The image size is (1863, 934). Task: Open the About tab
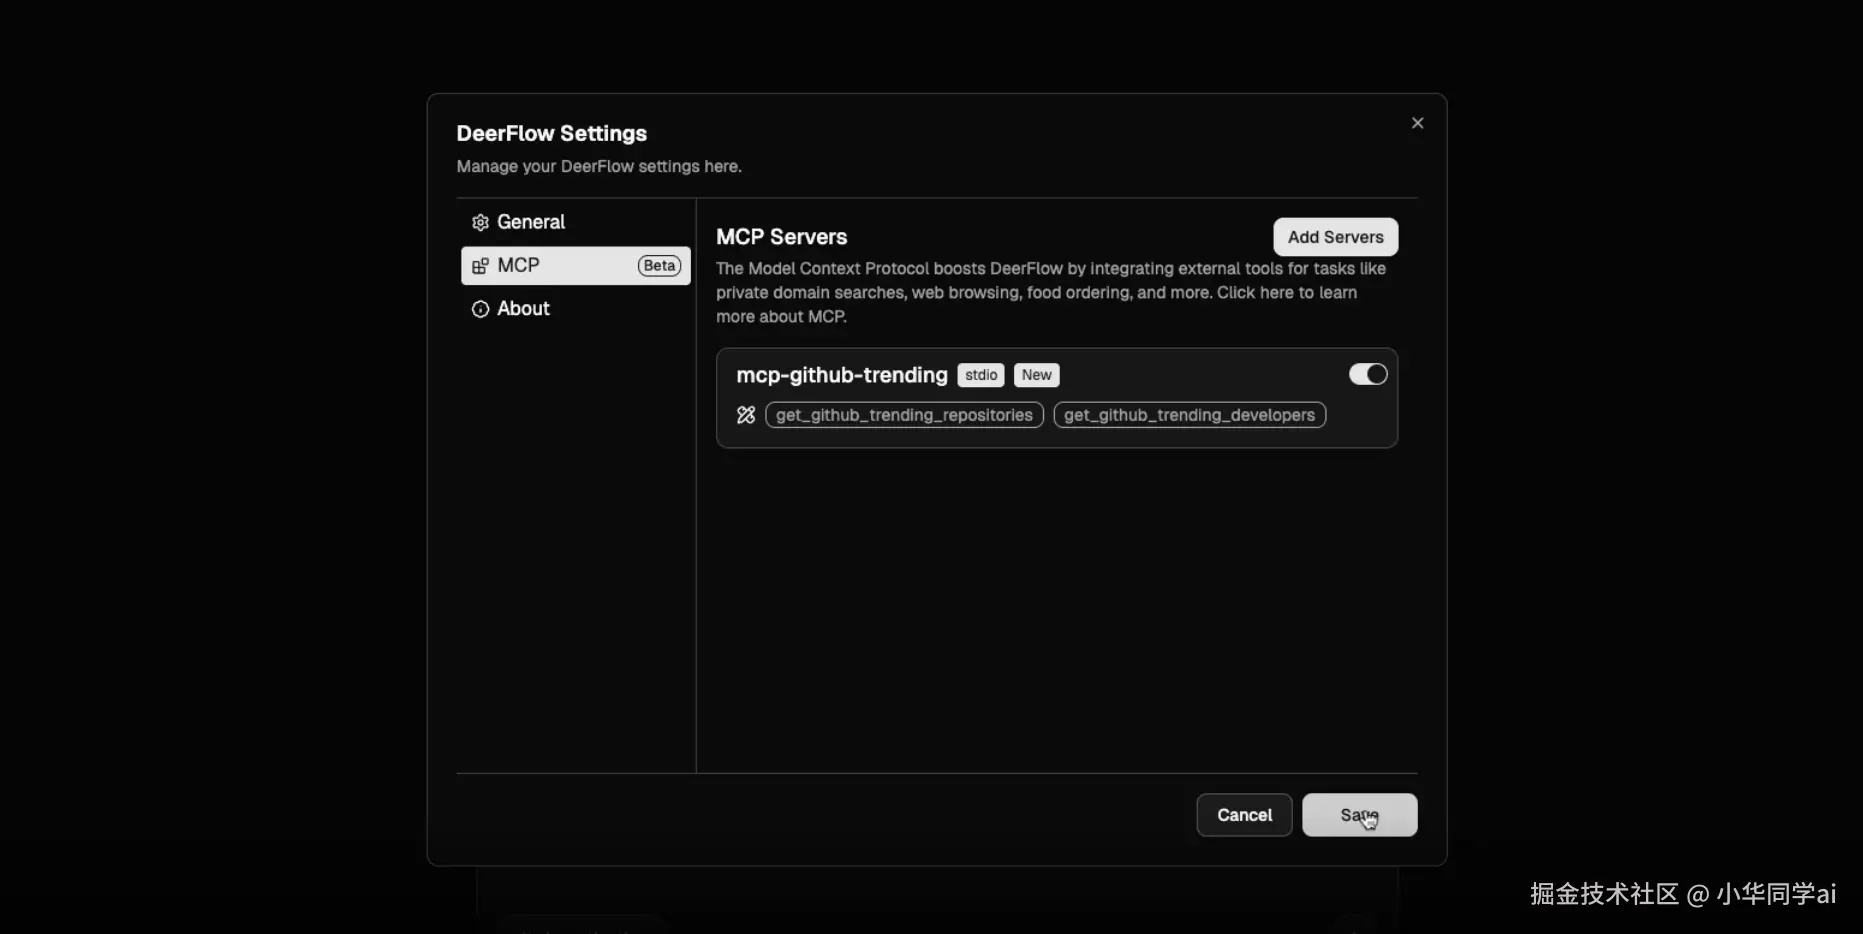pos(575,308)
